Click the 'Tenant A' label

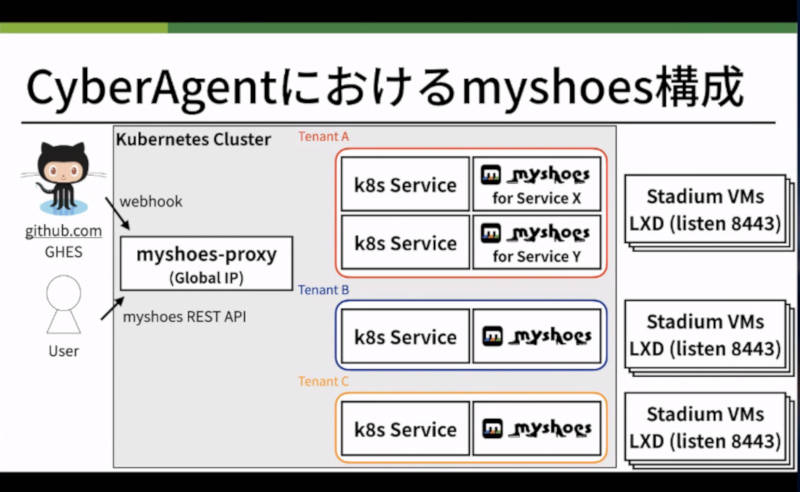[323, 136]
